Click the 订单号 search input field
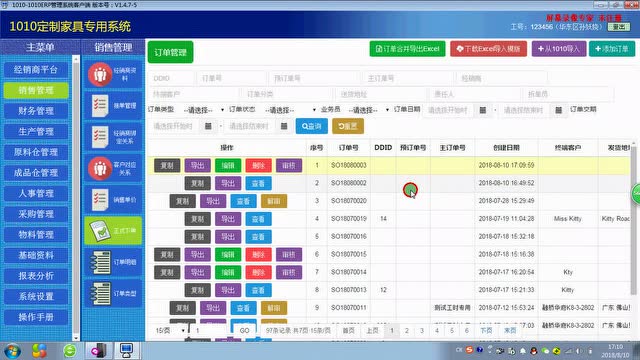The height and width of the screenshot is (360, 640). coord(231,78)
